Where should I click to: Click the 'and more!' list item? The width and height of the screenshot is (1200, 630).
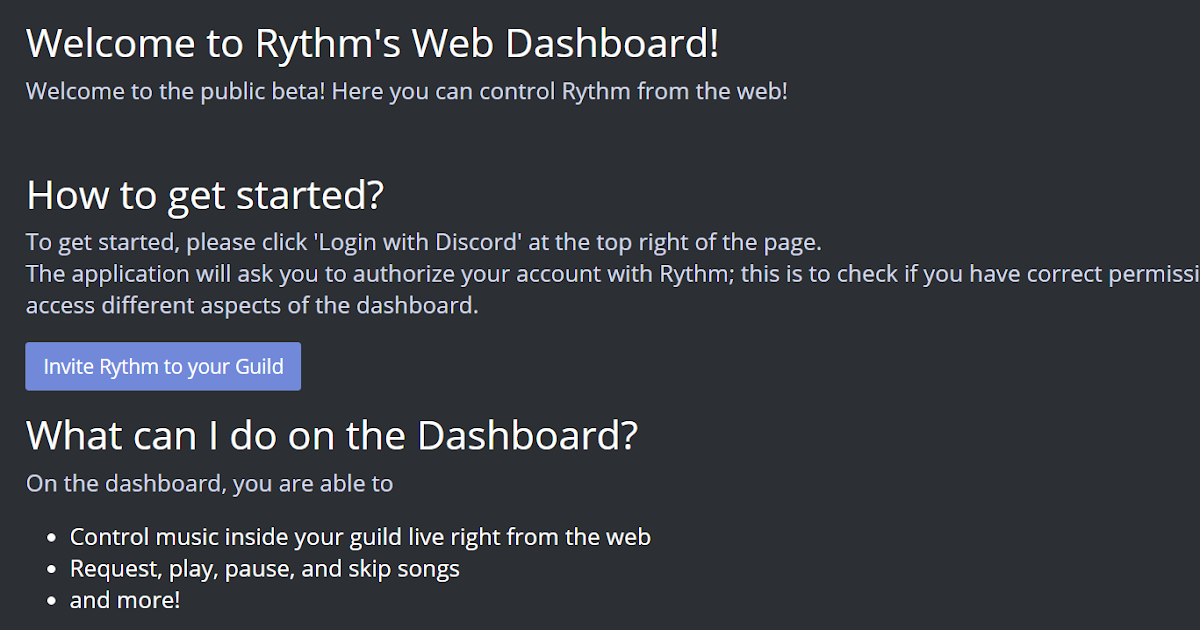coord(125,600)
